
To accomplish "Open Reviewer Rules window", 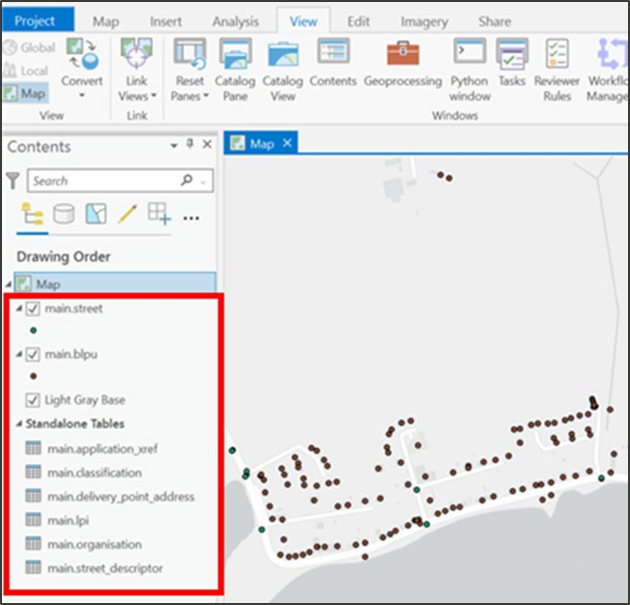I will click(557, 70).
